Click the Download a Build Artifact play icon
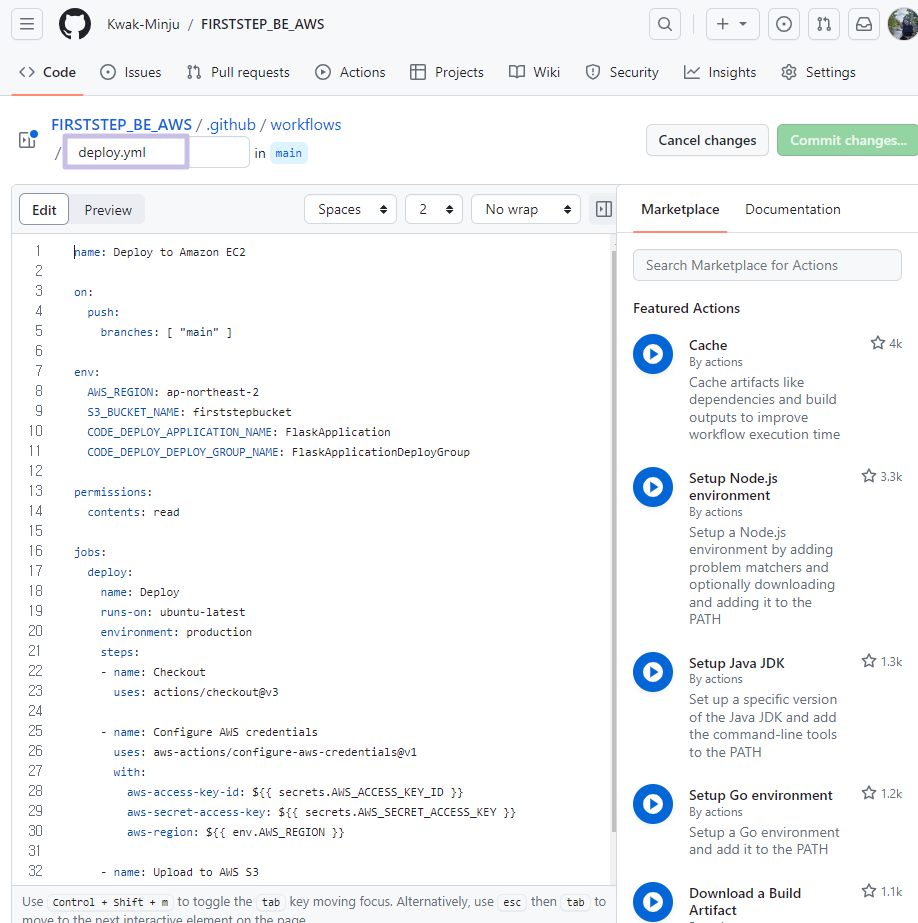The image size is (918, 923). [x=653, y=902]
